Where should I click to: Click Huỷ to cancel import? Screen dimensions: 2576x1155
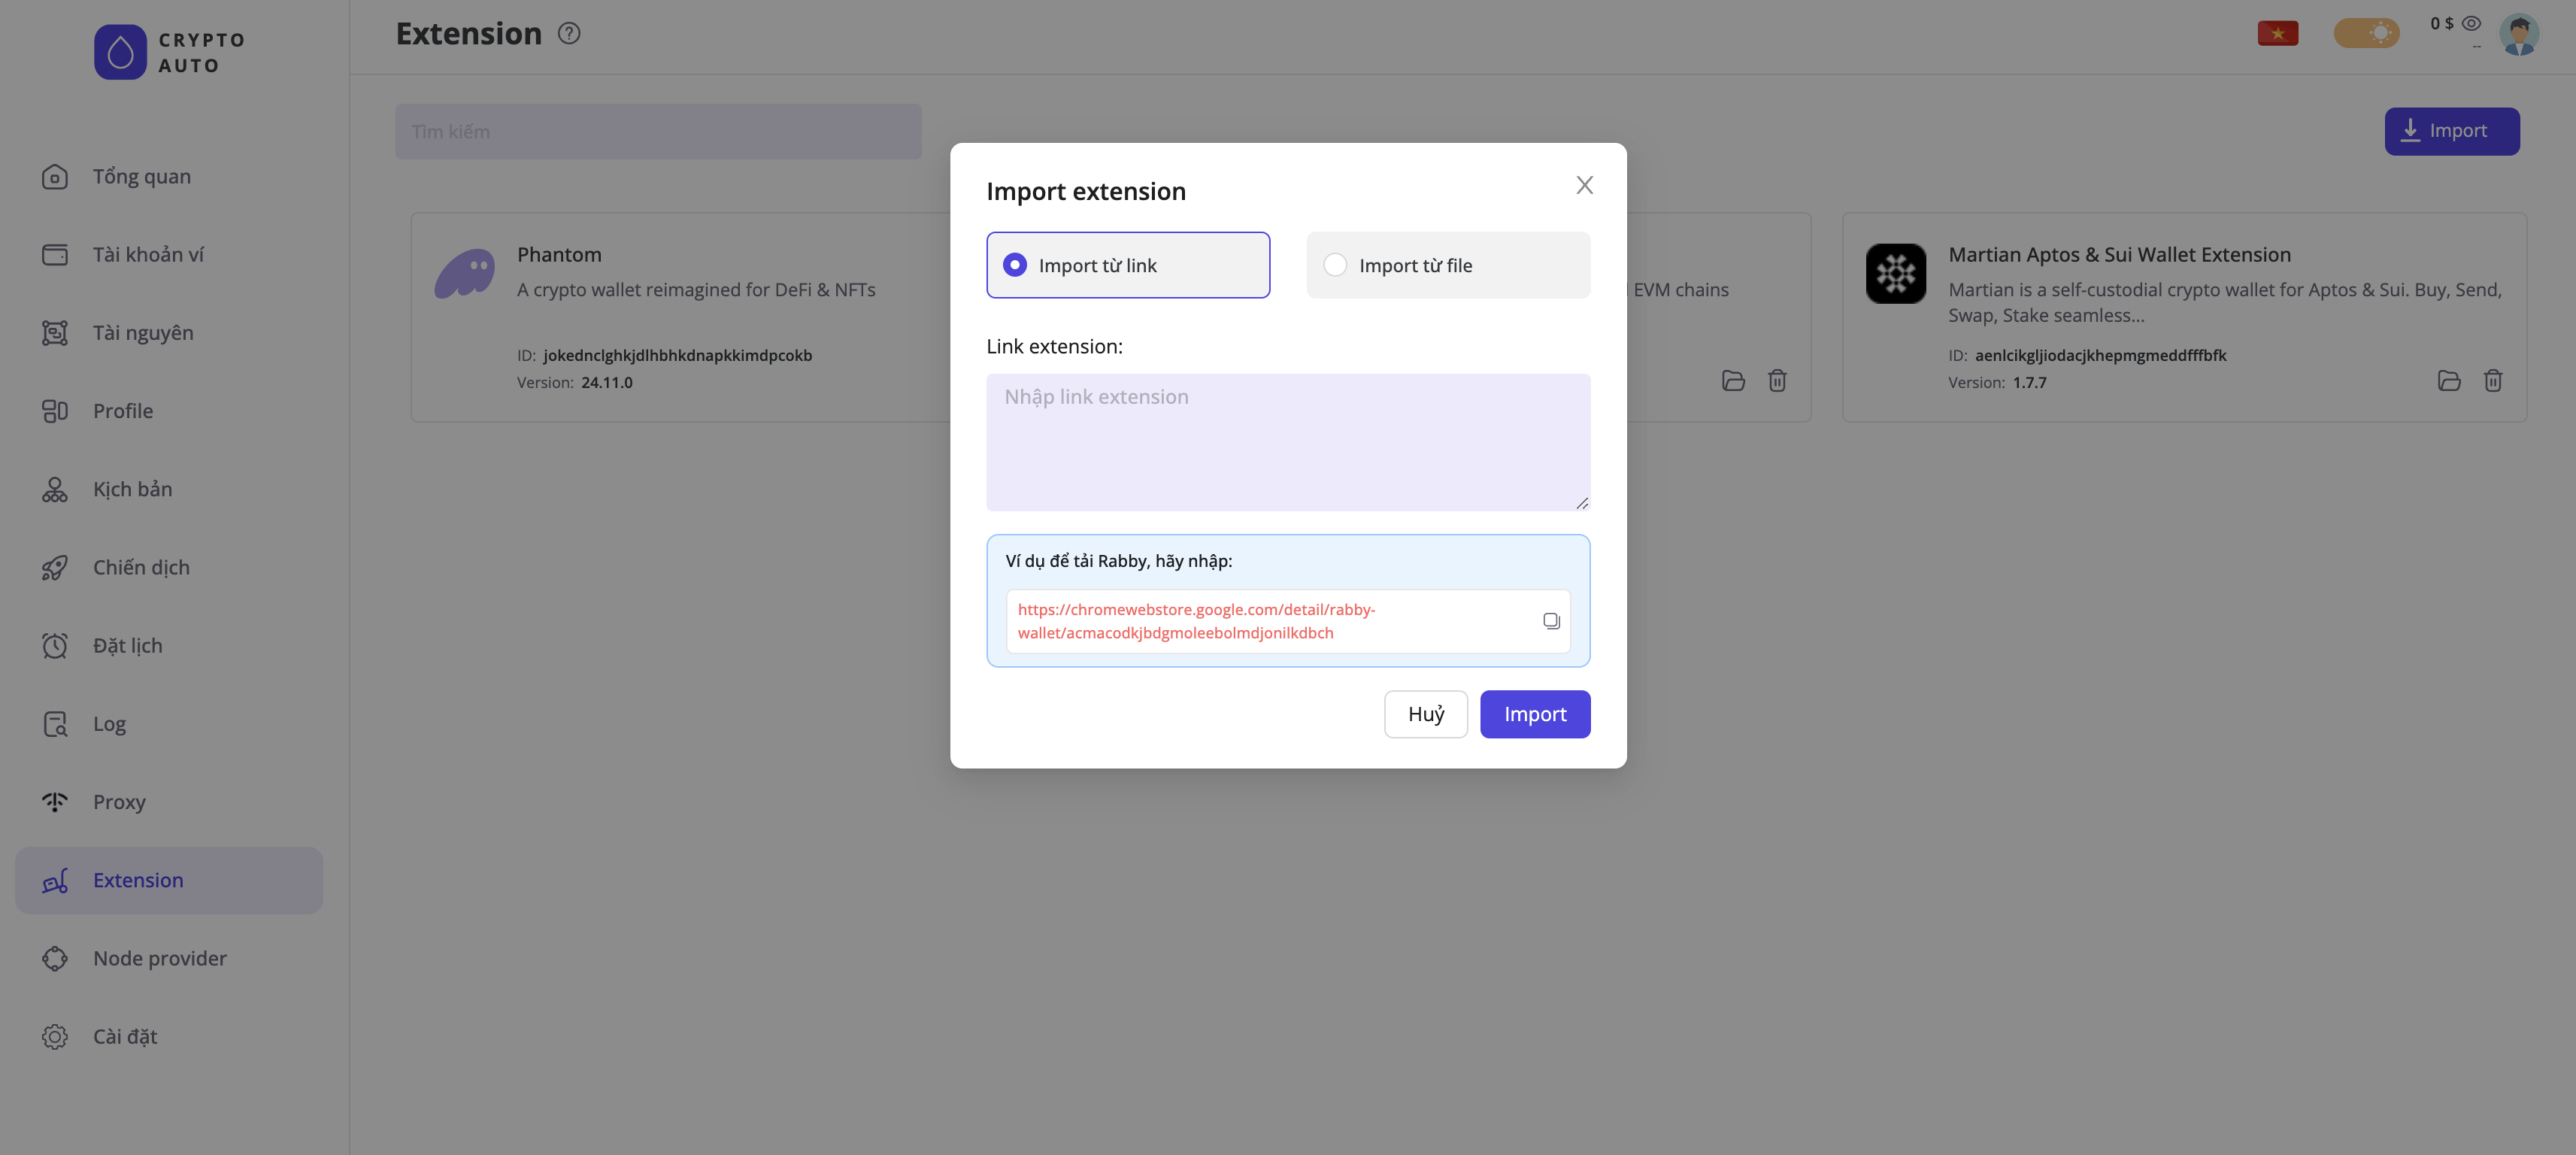(1425, 714)
